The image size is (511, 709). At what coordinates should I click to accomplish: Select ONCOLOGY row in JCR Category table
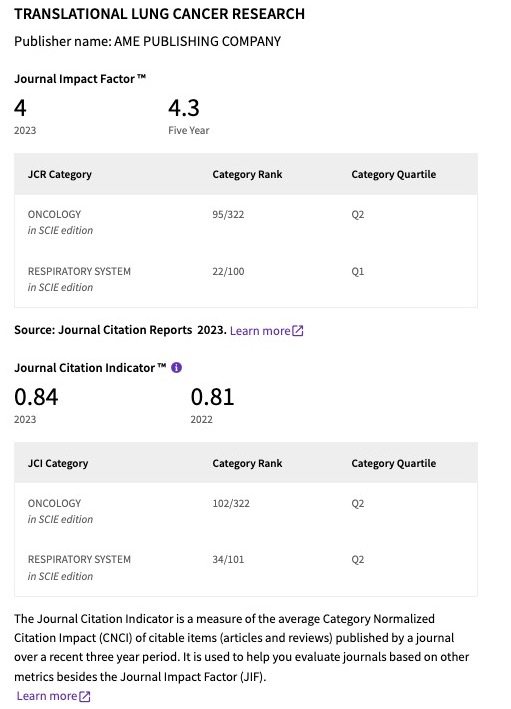tap(246, 222)
